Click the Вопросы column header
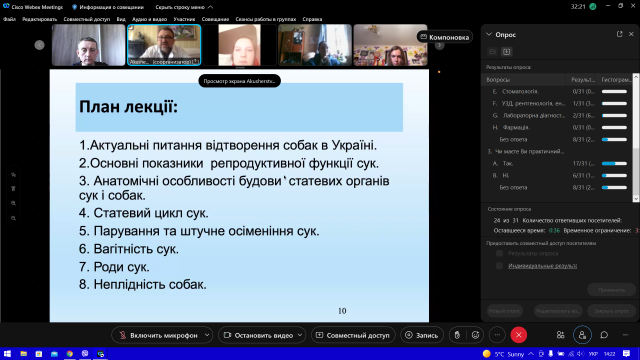The height and width of the screenshot is (360, 640). tap(524, 80)
